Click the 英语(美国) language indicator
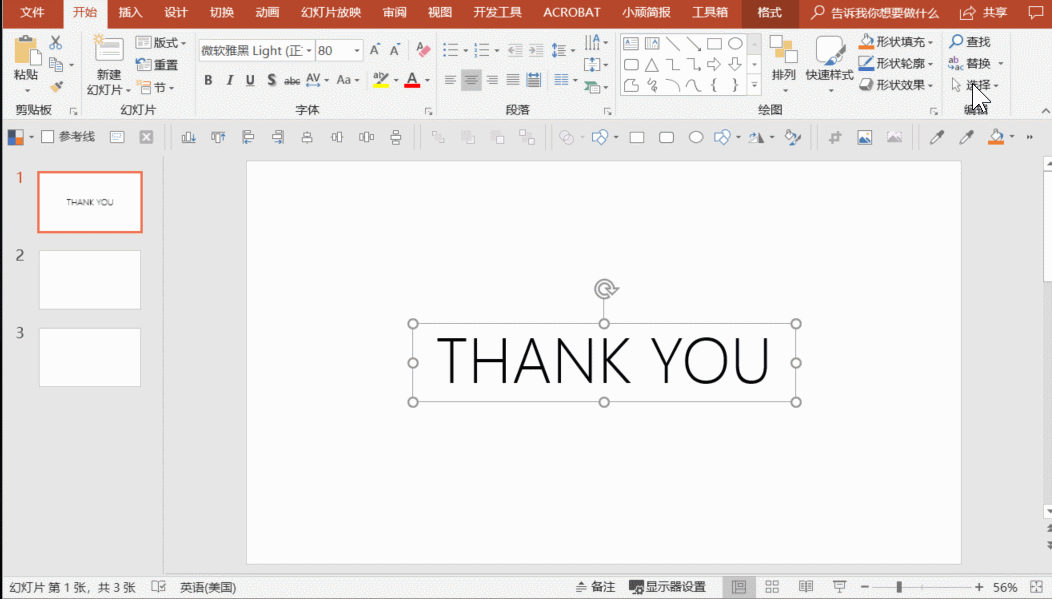This screenshot has height=599, width=1052. pyautogui.click(x=208, y=587)
